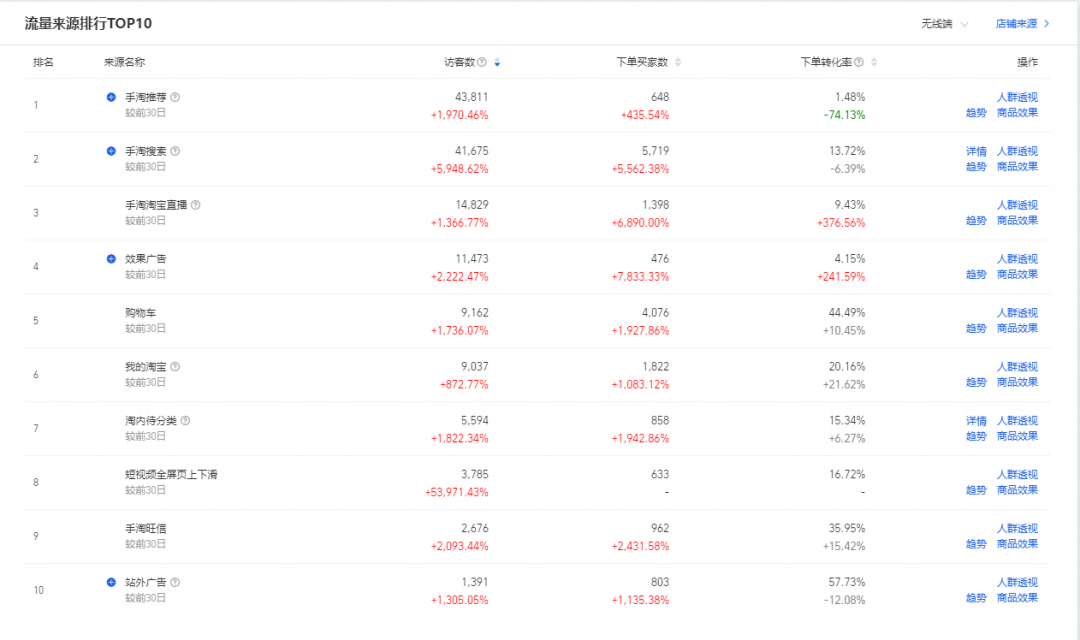This screenshot has height=640, width=1080.
Task: Click help icon next to 我的淘宝
Action: (x=175, y=367)
